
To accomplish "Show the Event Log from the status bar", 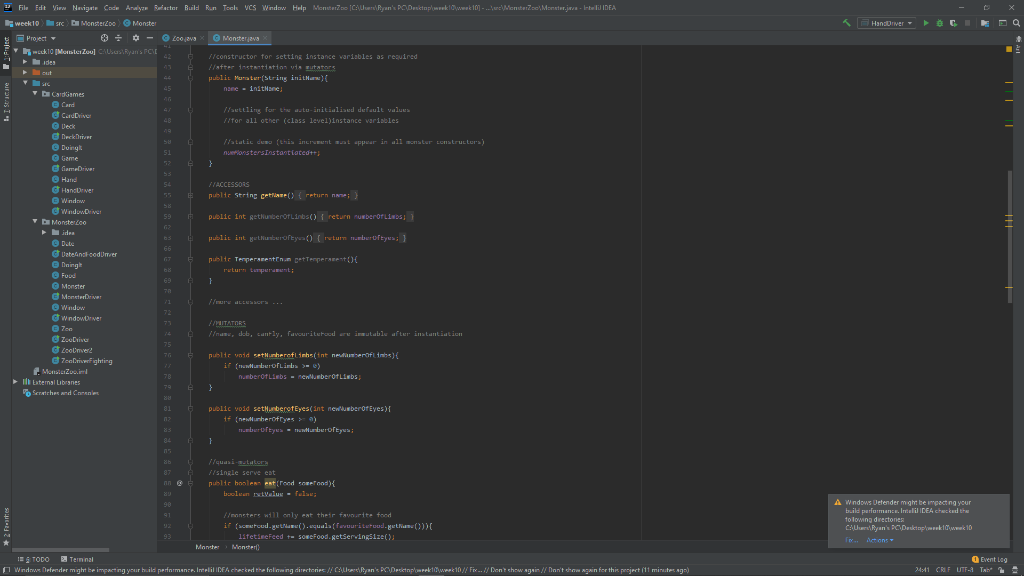I will point(994,559).
